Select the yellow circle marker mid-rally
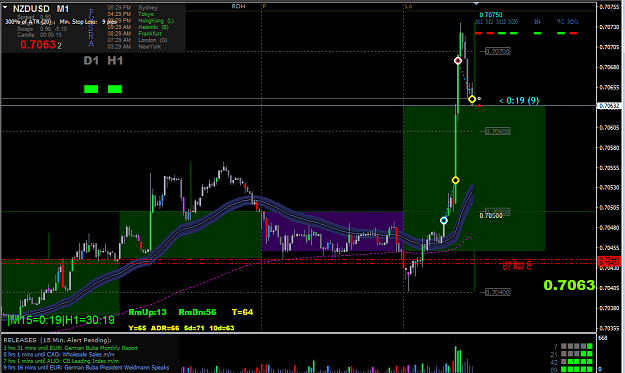The width and height of the screenshot is (625, 373). pyautogui.click(x=456, y=181)
